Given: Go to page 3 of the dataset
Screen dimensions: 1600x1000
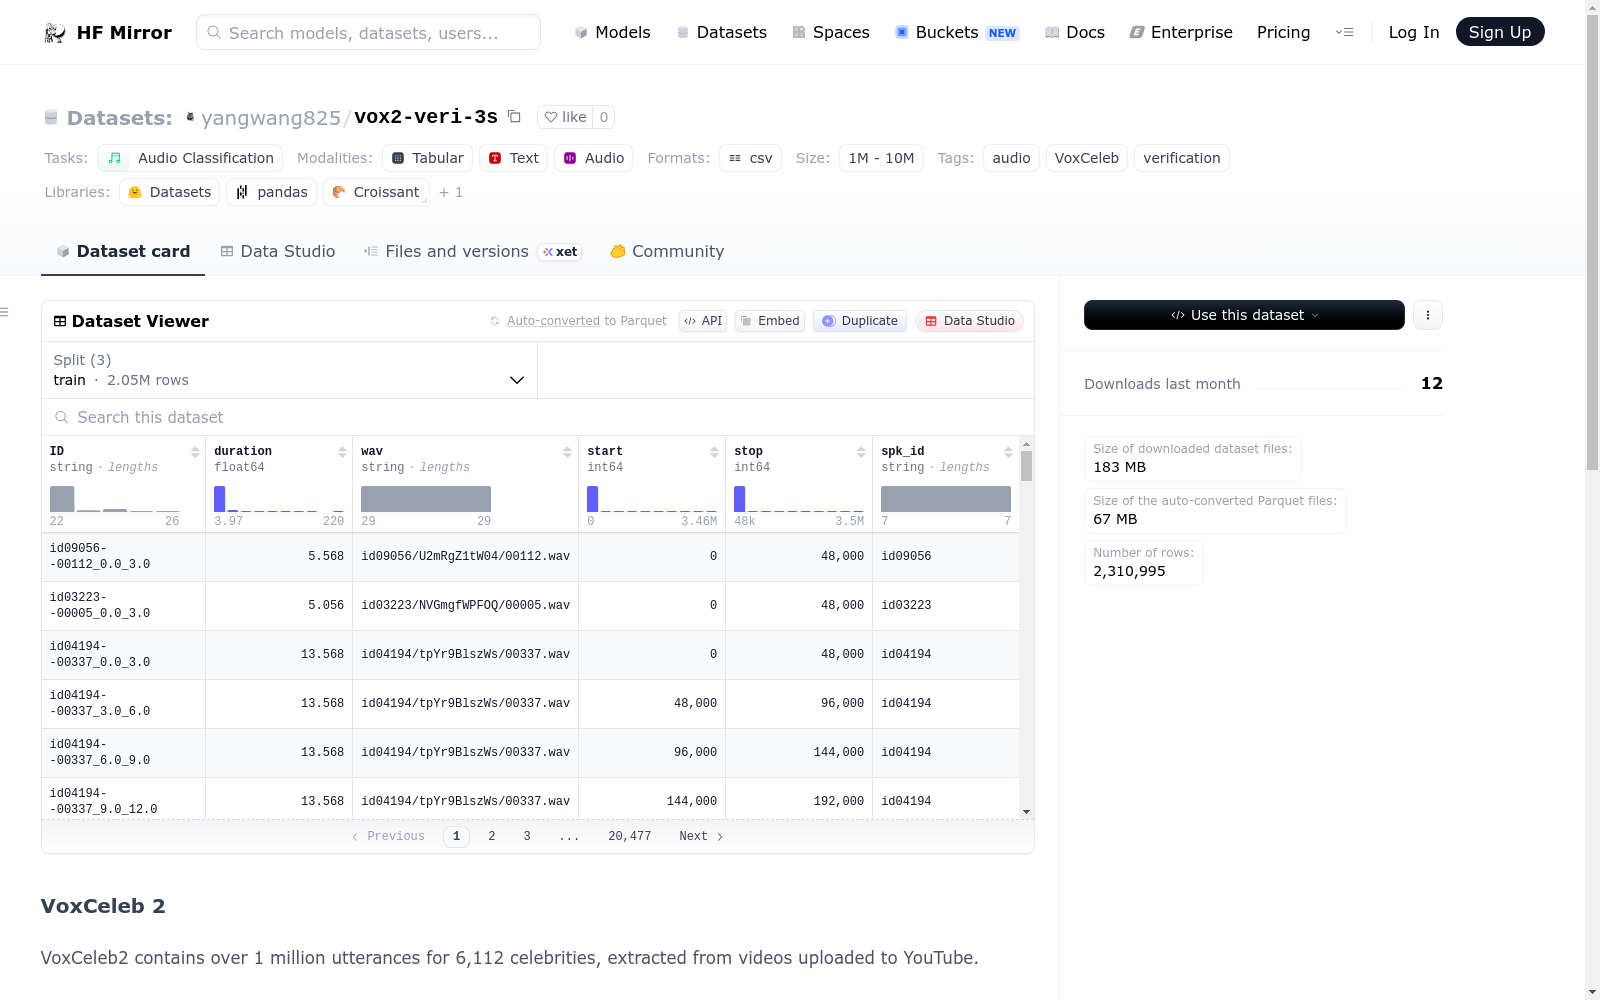Looking at the screenshot, I should coord(527,836).
